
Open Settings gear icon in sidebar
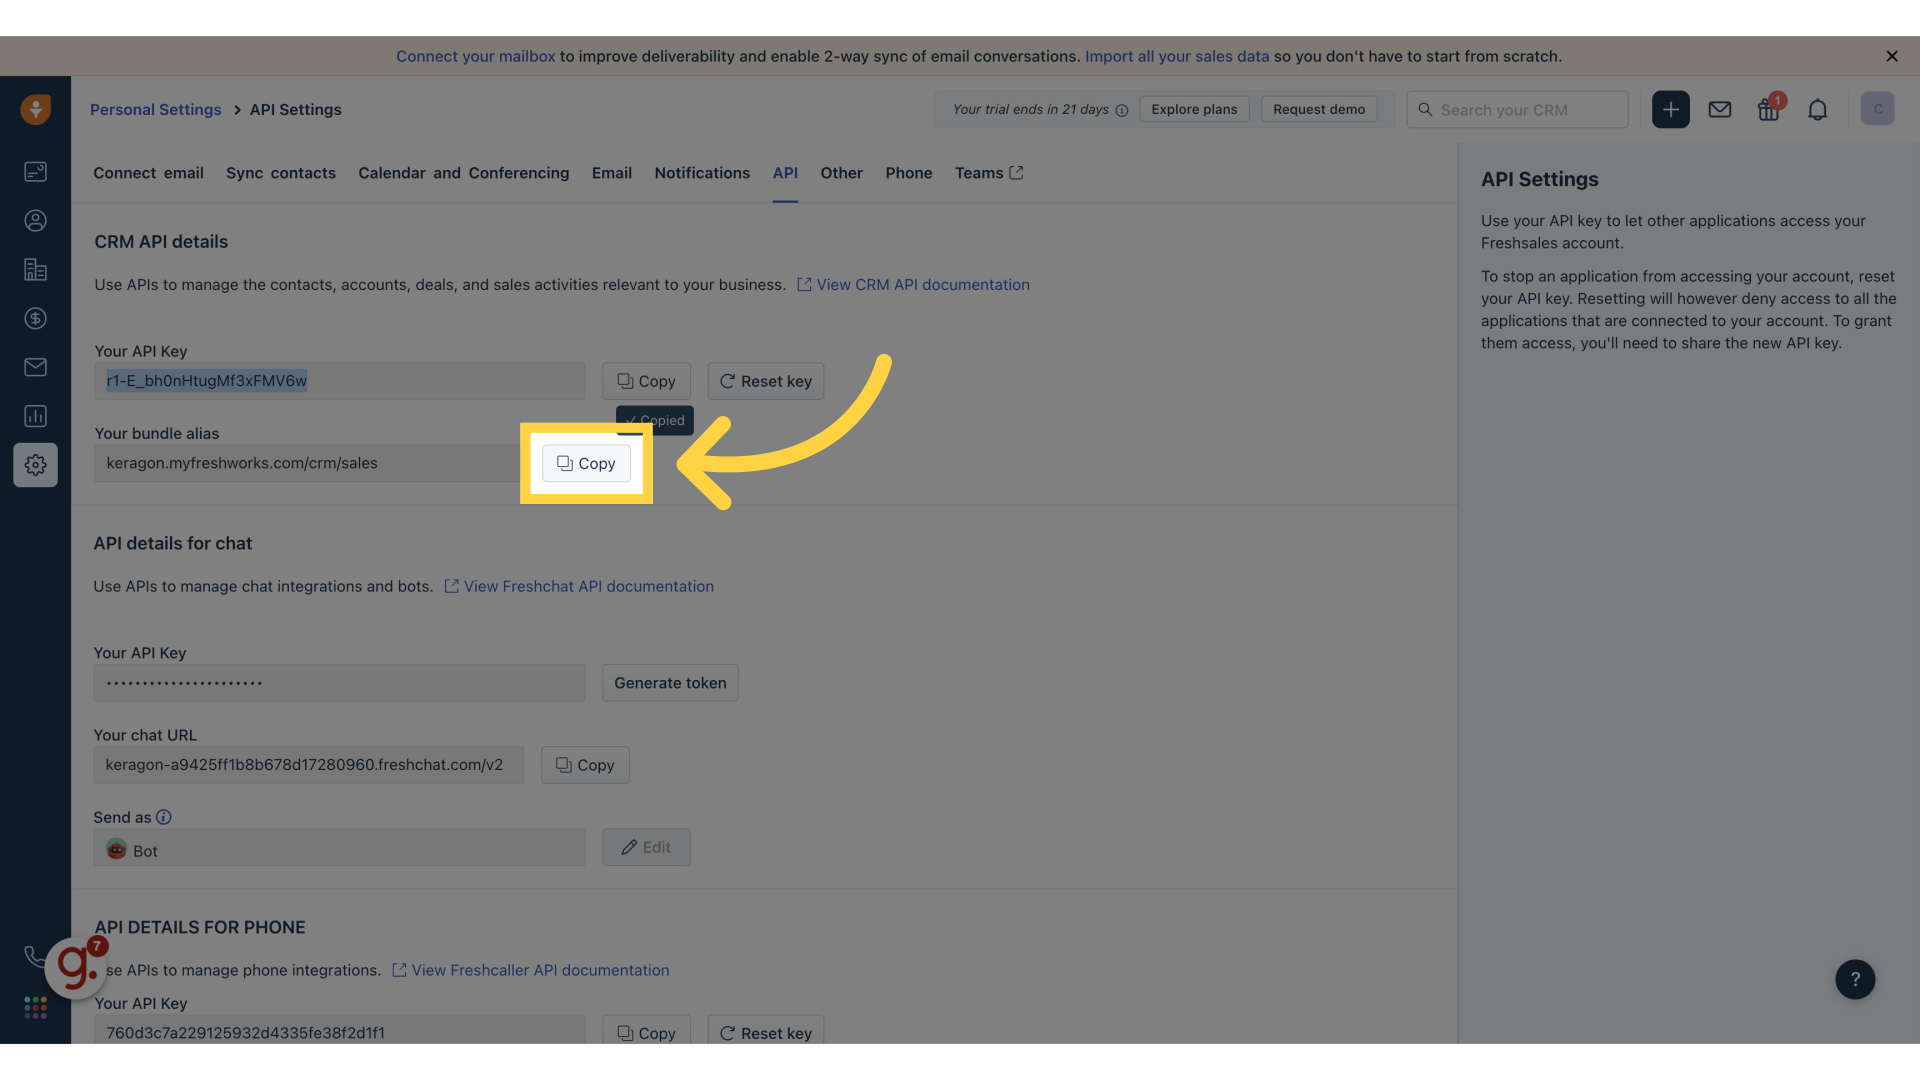[36, 465]
